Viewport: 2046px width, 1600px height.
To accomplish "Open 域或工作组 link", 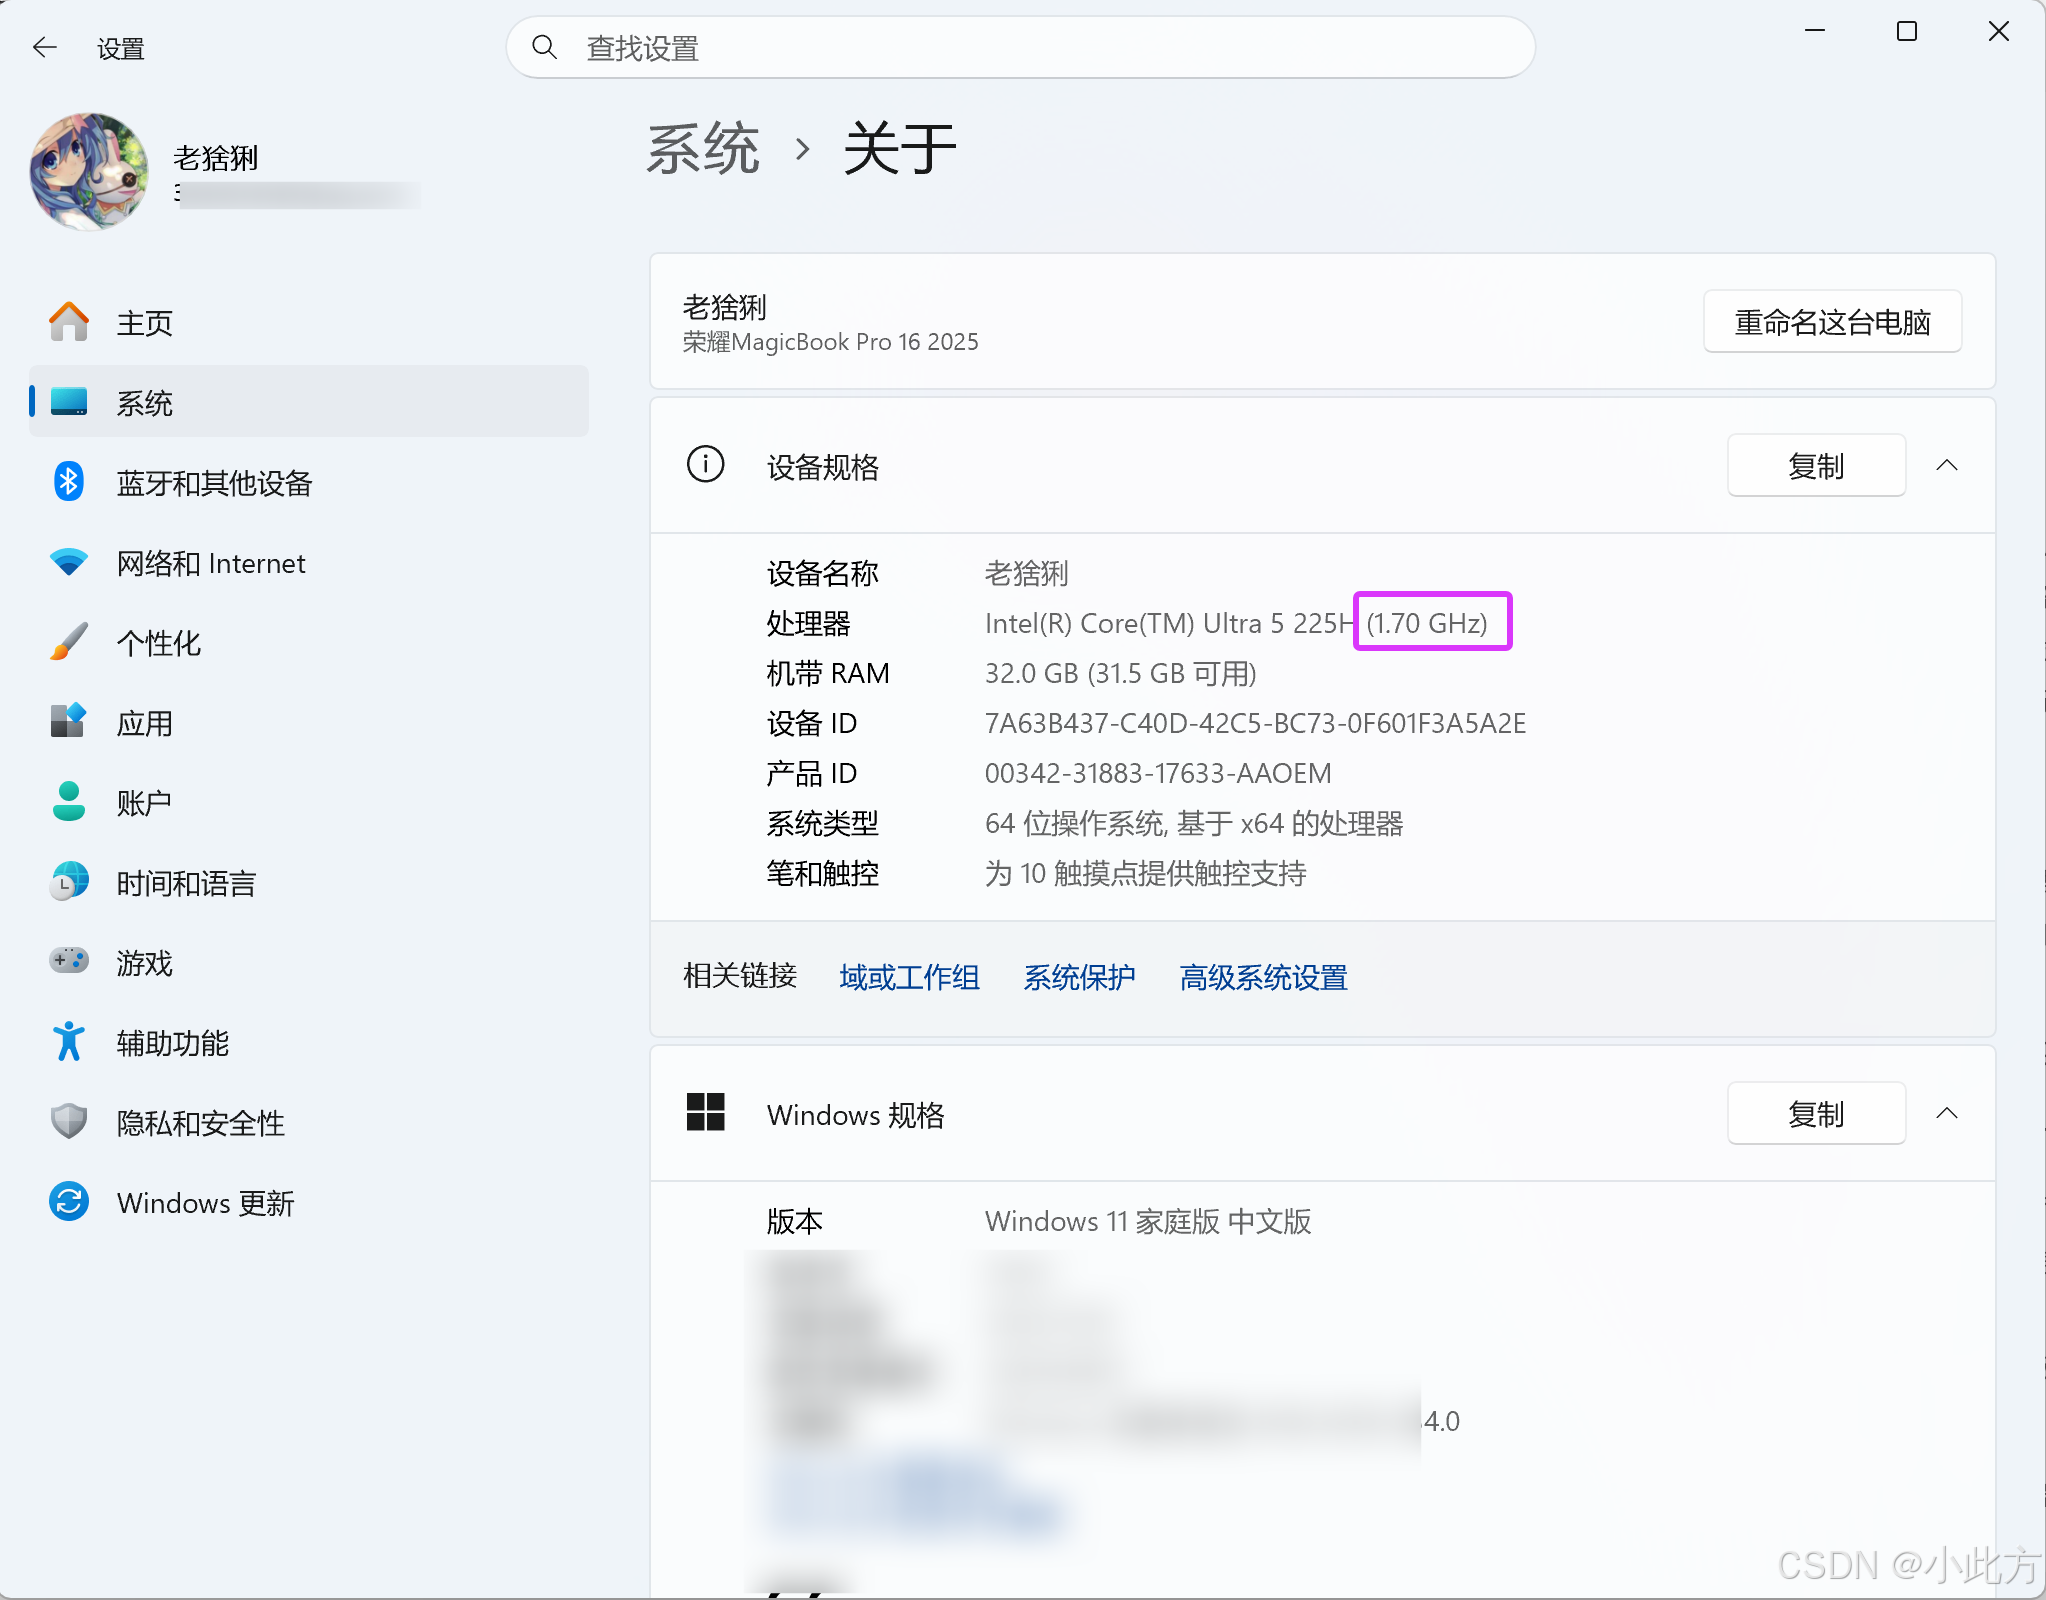I will (909, 977).
